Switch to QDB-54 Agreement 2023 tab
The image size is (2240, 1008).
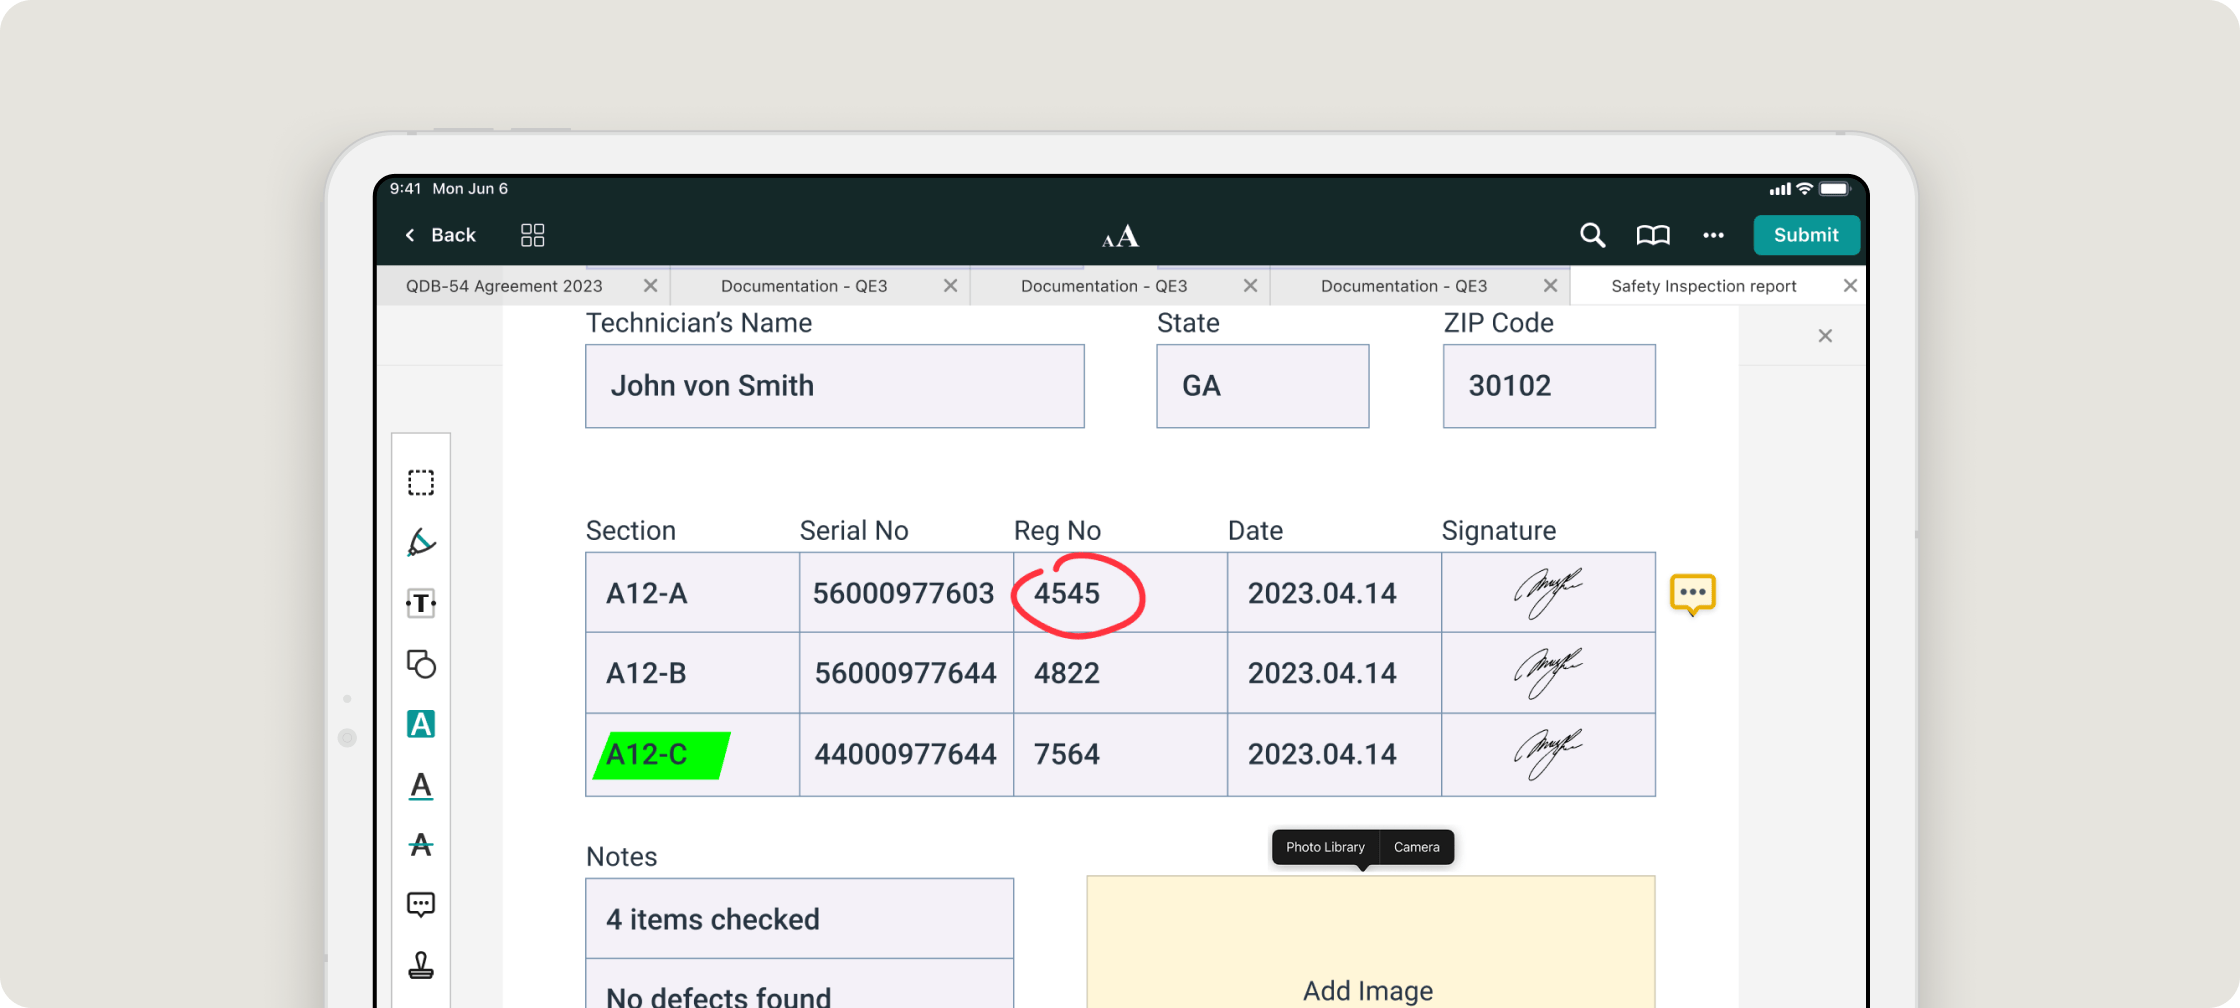[504, 286]
